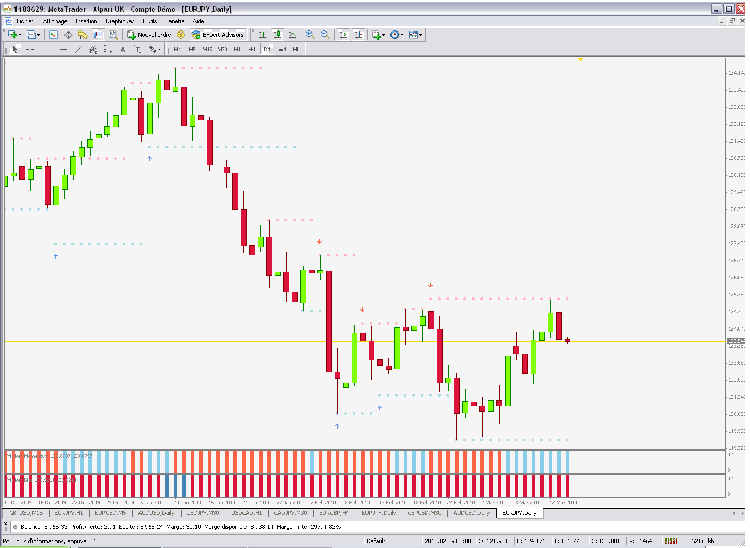Select the arrows drawing tool
The width and height of the screenshot is (750, 548).
(152, 49)
